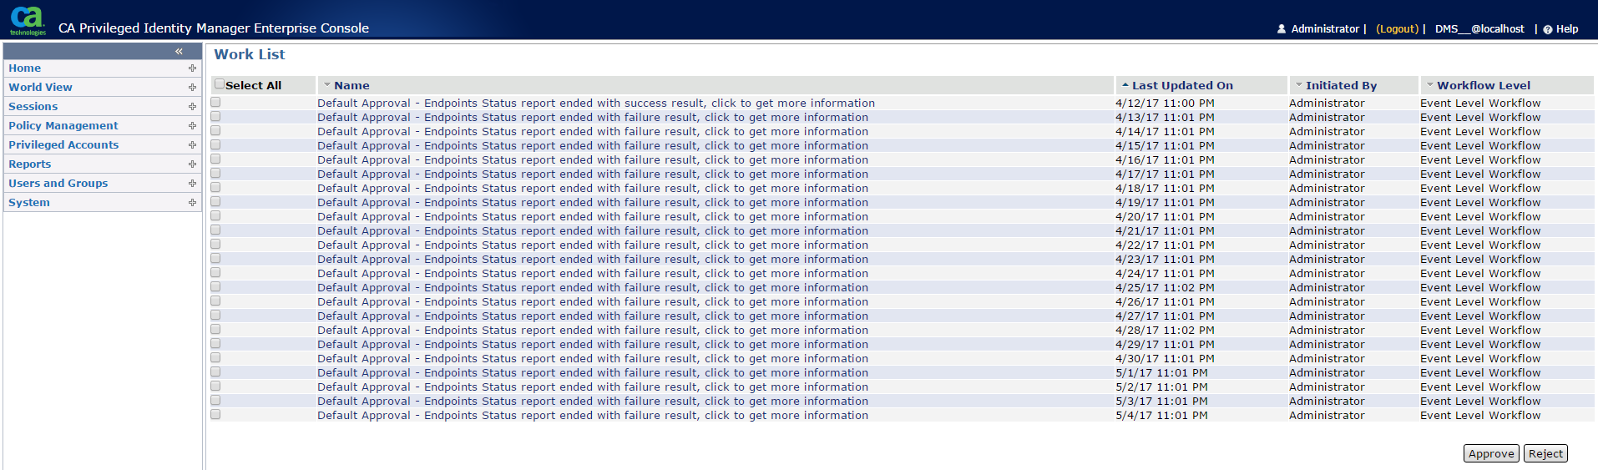Click the date 5/2/17 11:01 PM
The width and height of the screenshot is (1598, 470).
[1161, 387]
